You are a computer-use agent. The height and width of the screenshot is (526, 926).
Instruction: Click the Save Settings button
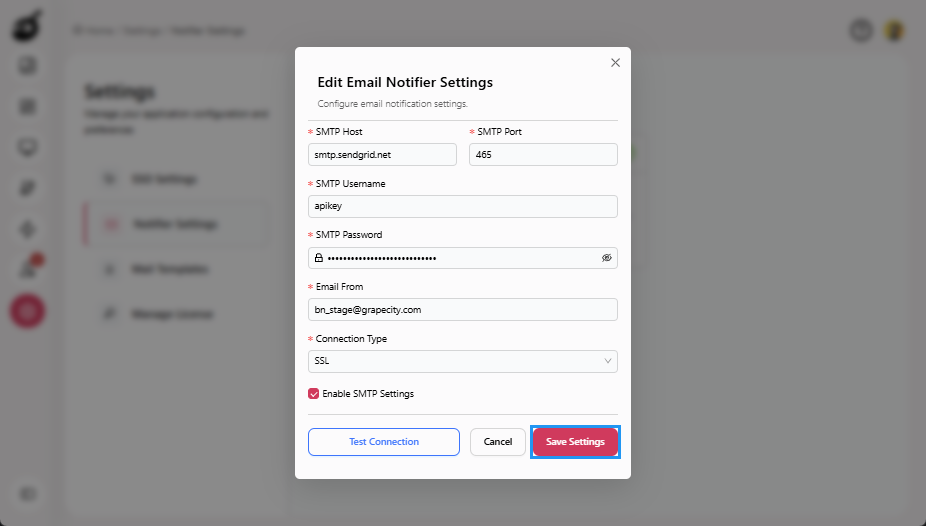(x=575, y=442)
